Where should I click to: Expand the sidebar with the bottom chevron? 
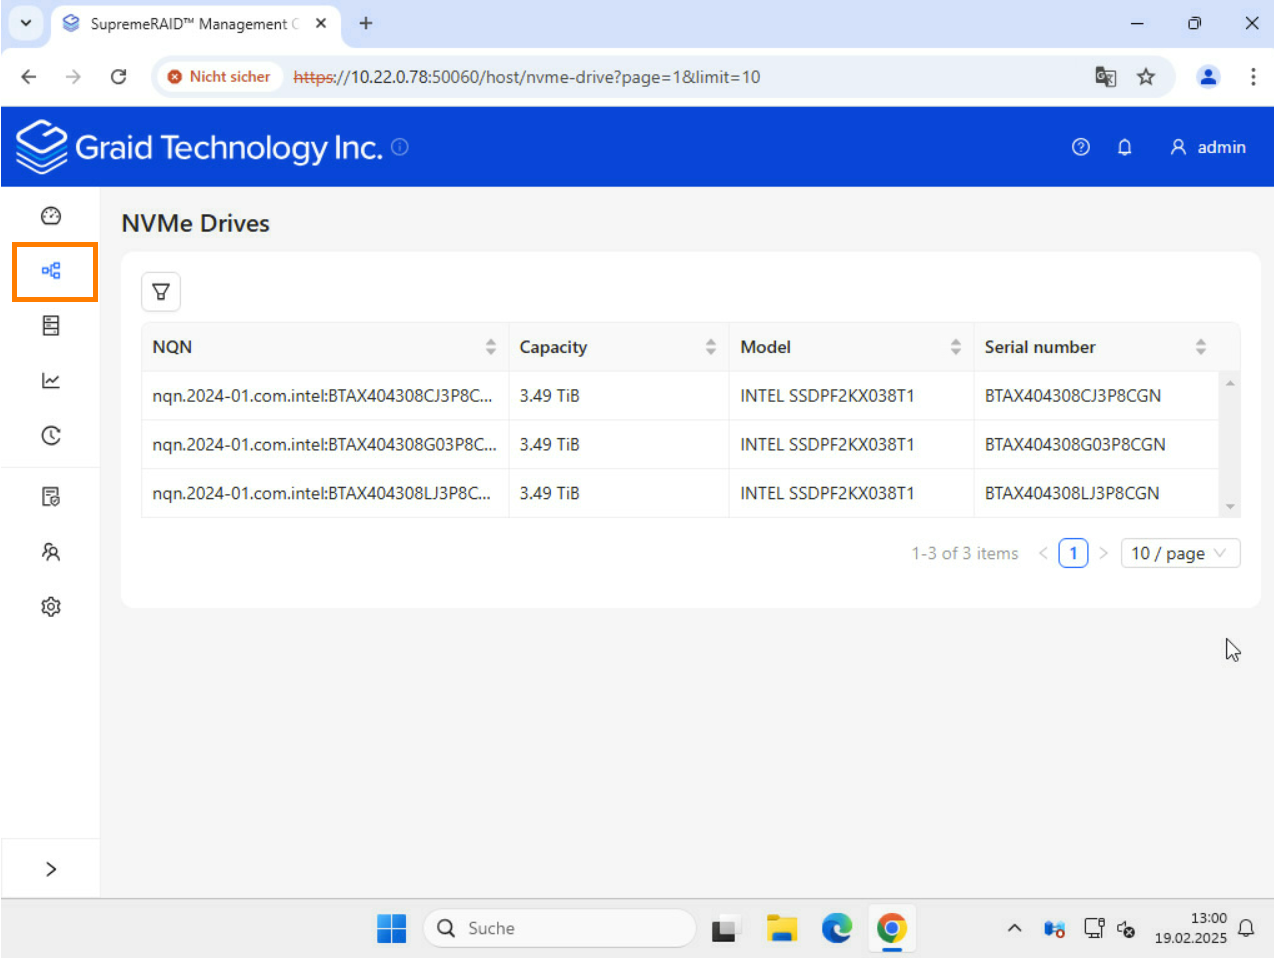pos(51,869)
